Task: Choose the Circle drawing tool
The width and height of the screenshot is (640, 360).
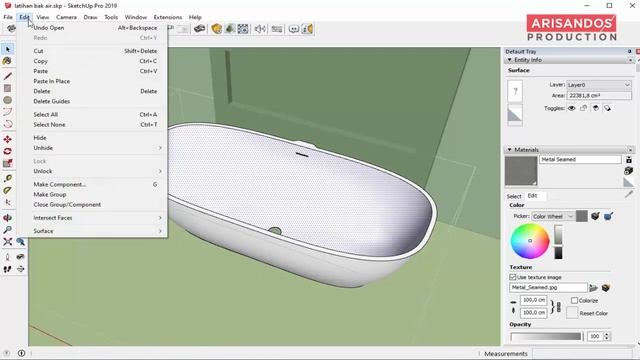Action: [7, 100]
